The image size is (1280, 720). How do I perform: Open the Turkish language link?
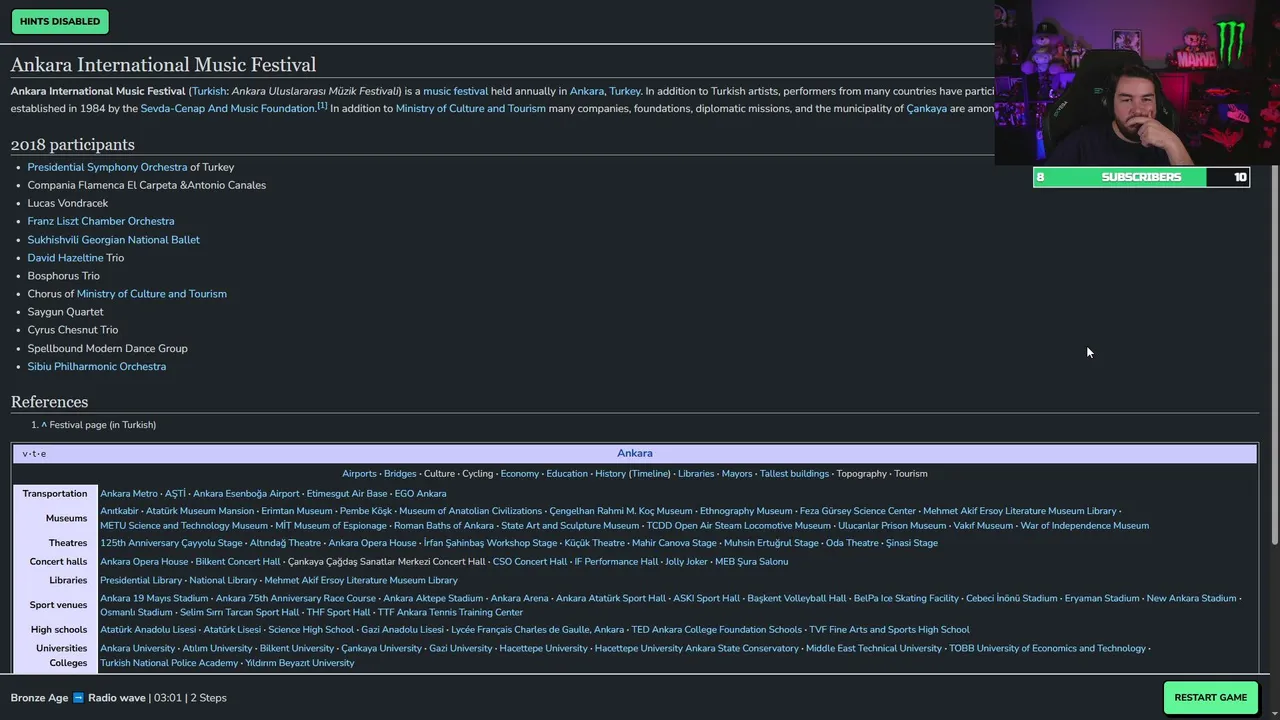(208, 91)
